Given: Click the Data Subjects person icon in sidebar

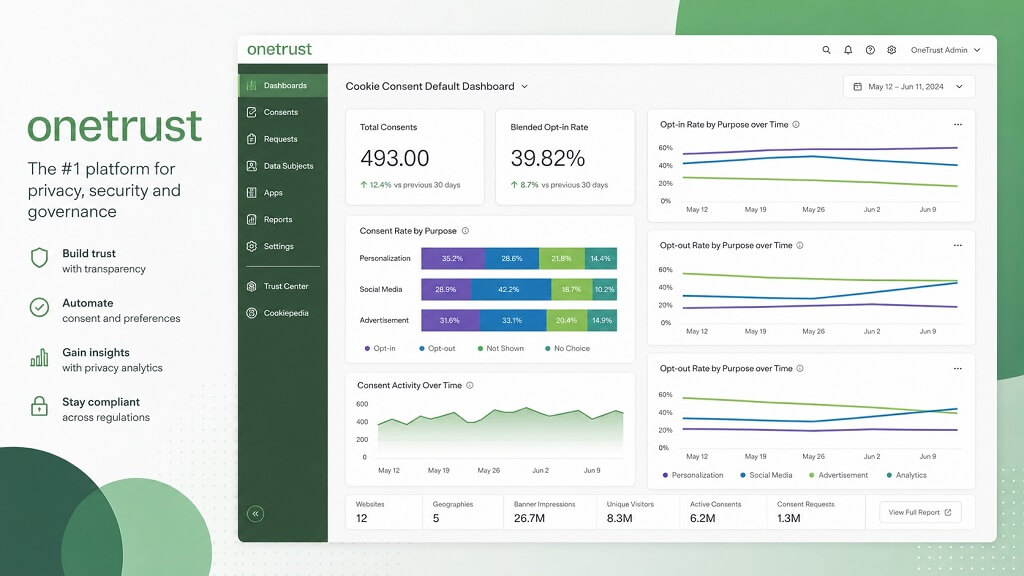Looking at the screenshot, I should coord(251,166).
